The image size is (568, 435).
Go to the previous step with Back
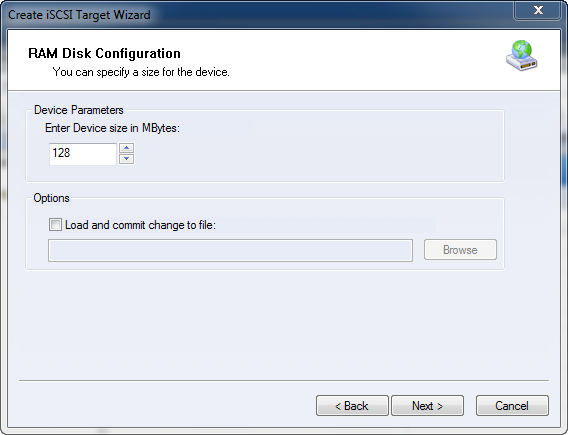pyautogui.click(x=352, y=405)
